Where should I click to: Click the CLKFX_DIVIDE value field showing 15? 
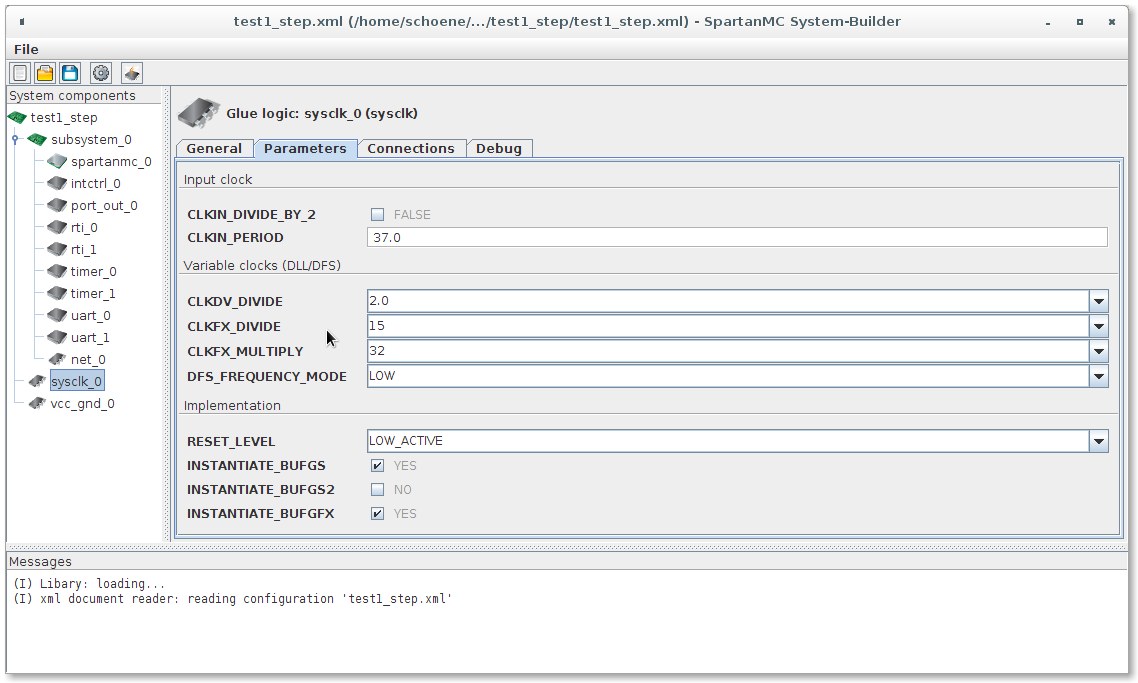point(728,326)
